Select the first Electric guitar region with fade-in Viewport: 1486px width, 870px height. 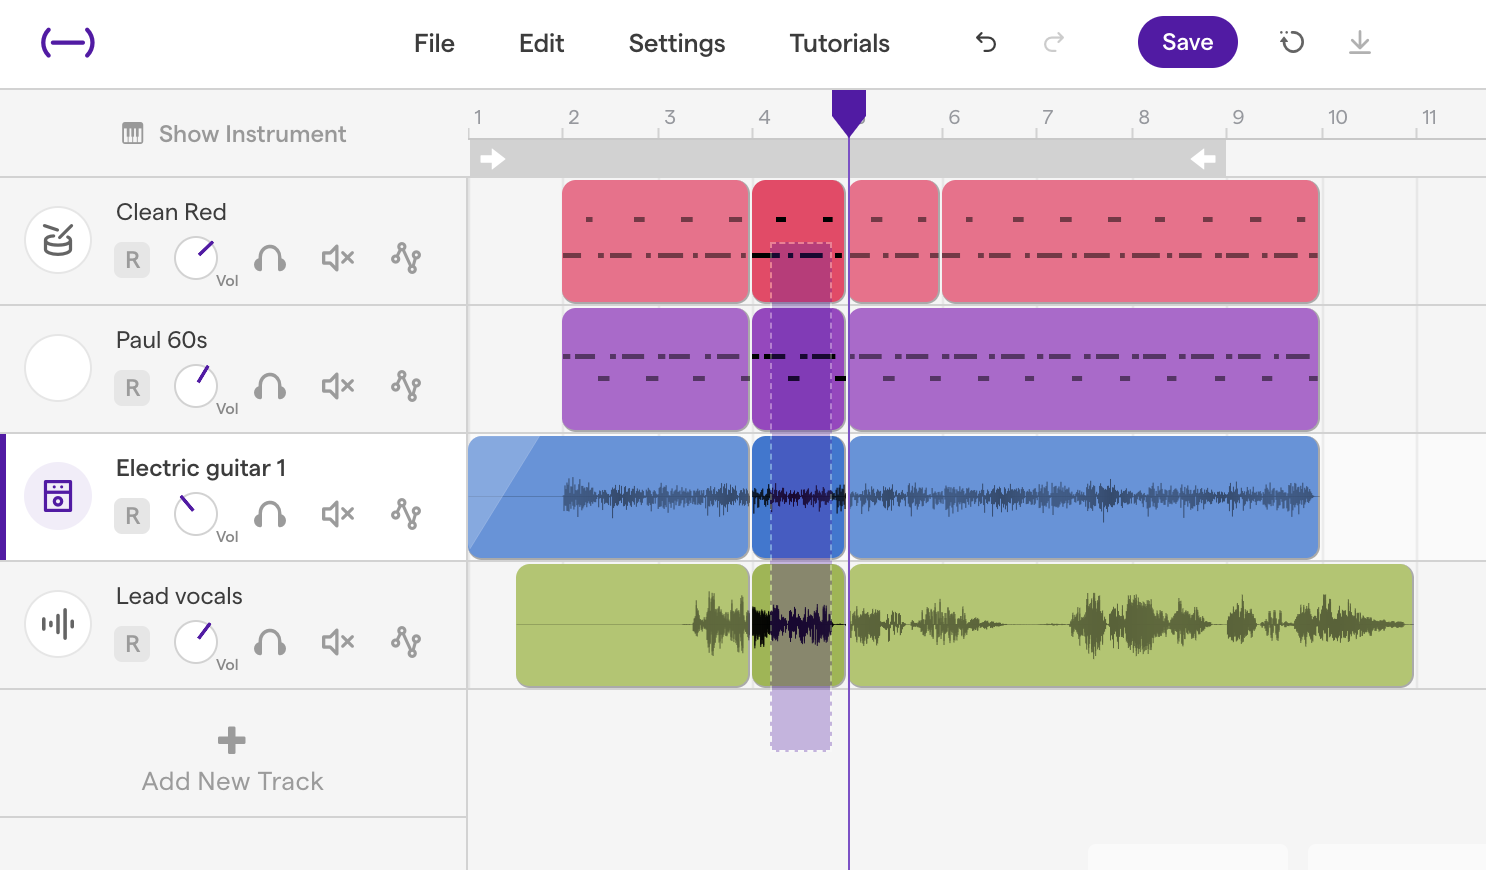(609, 497)
